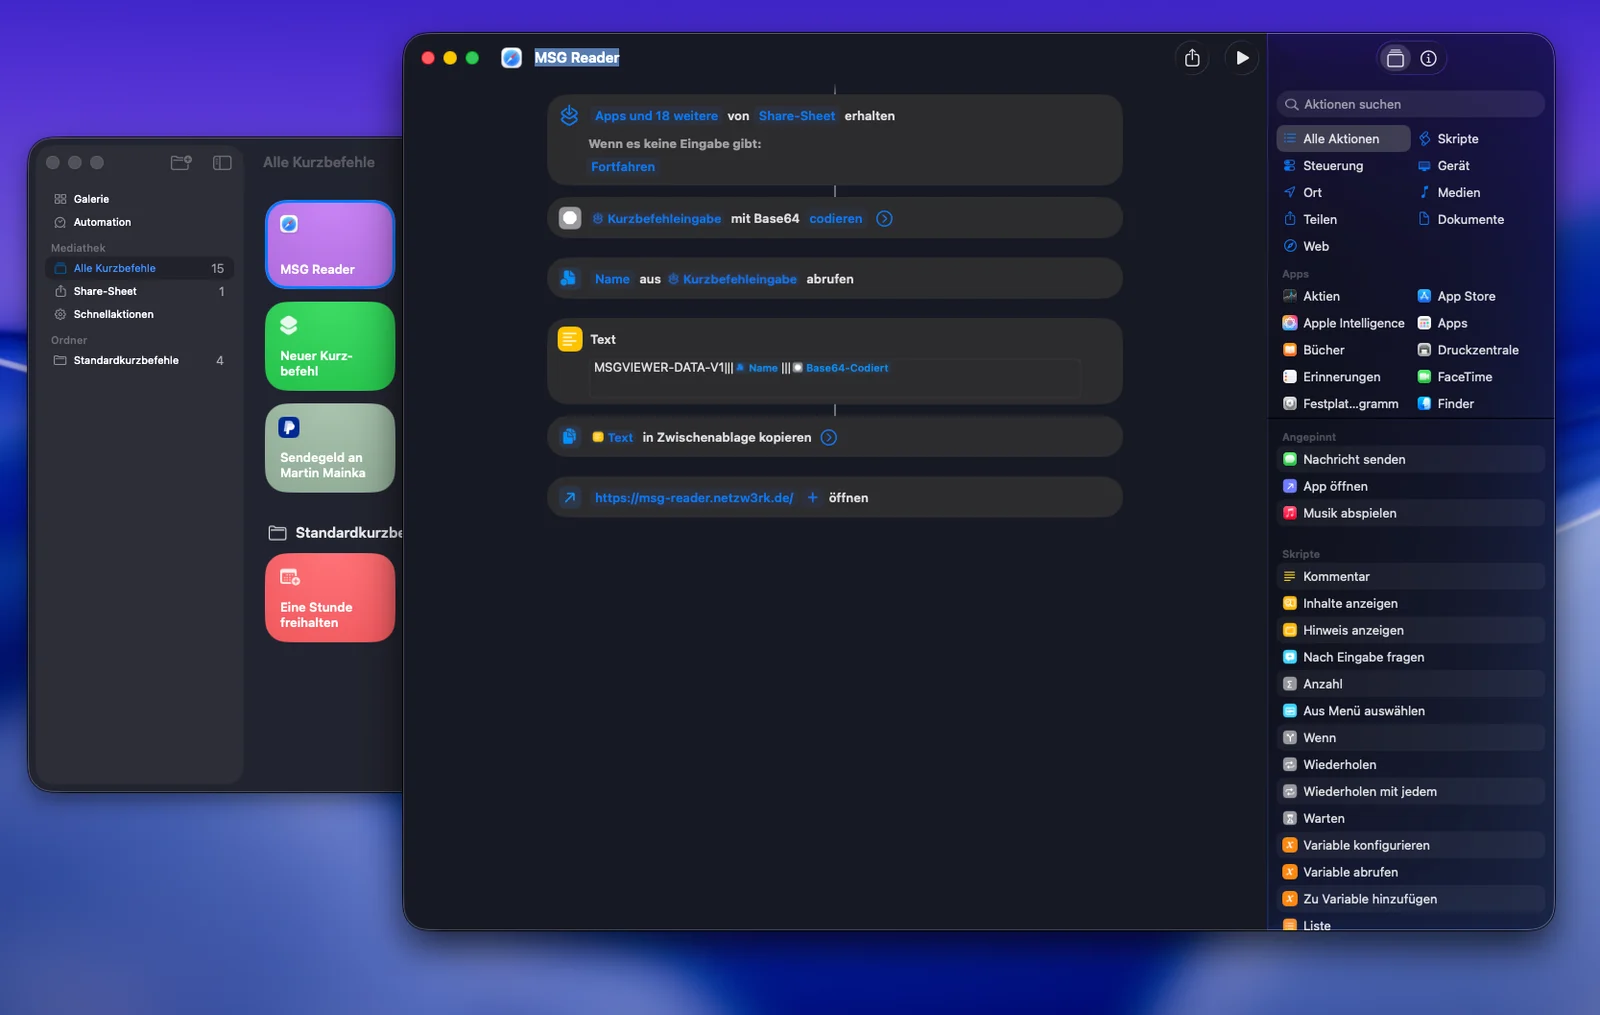
Task: Click the open URL arrow icon
Action: click(x=569, y=497)
